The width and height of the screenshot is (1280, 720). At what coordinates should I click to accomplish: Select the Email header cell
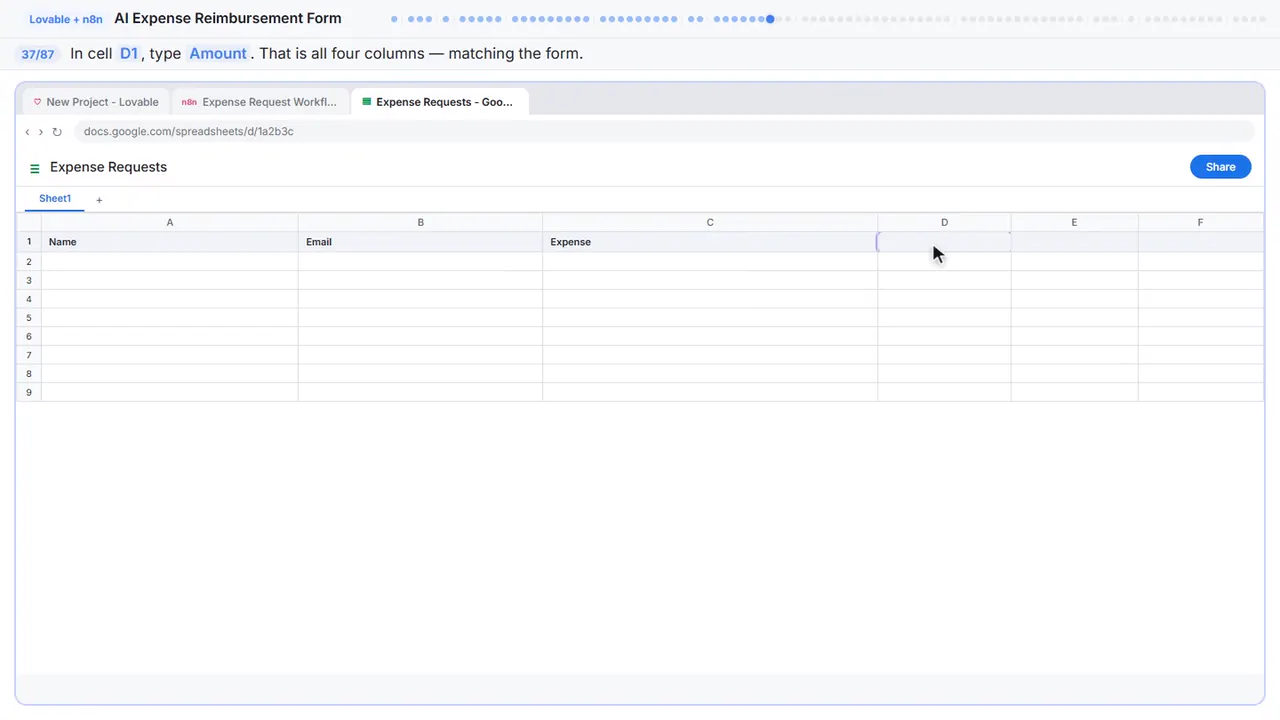tap(420, 242)
